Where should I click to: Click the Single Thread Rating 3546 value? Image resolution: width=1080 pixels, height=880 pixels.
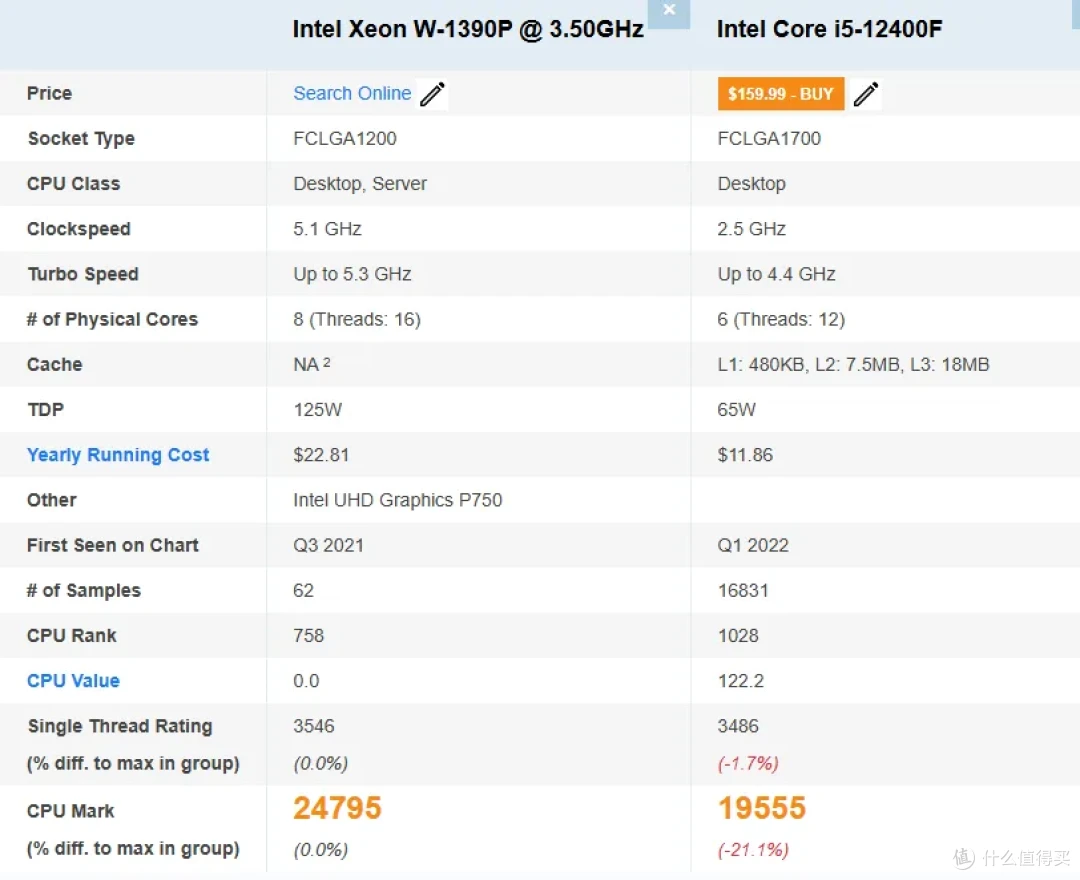[313, 726]
